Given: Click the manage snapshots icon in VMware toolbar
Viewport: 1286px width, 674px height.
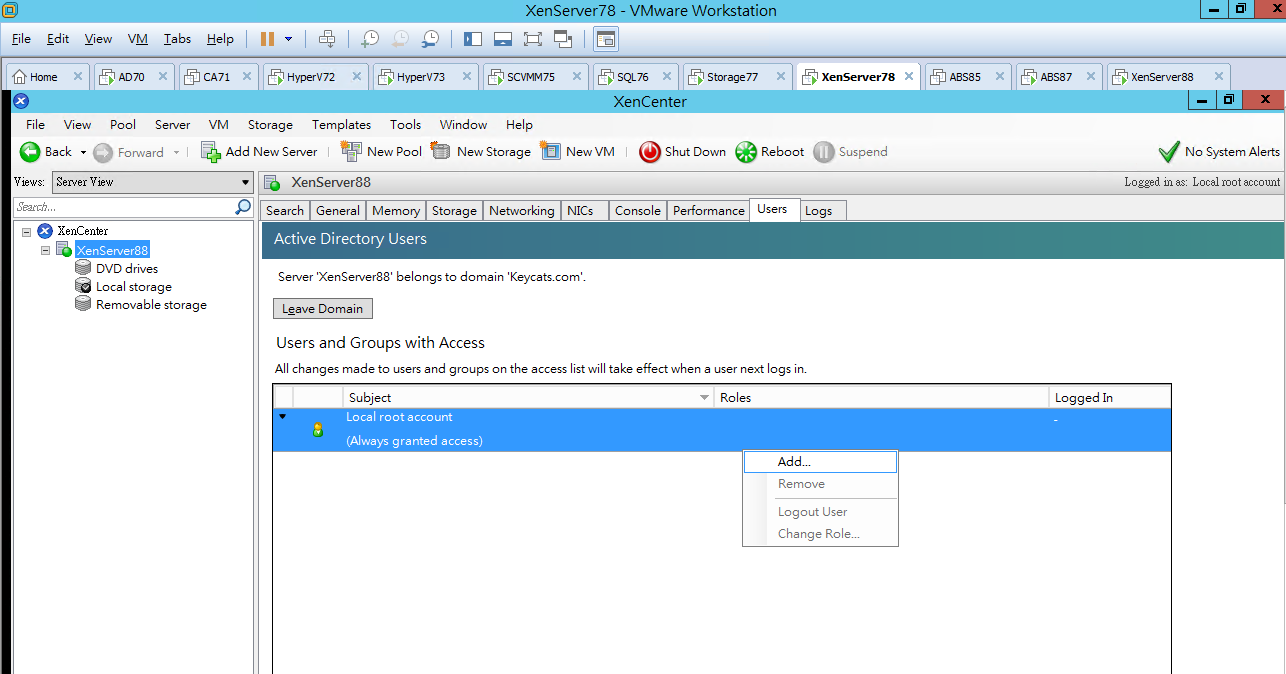Looking at the screenshot, I should point(430,39).
